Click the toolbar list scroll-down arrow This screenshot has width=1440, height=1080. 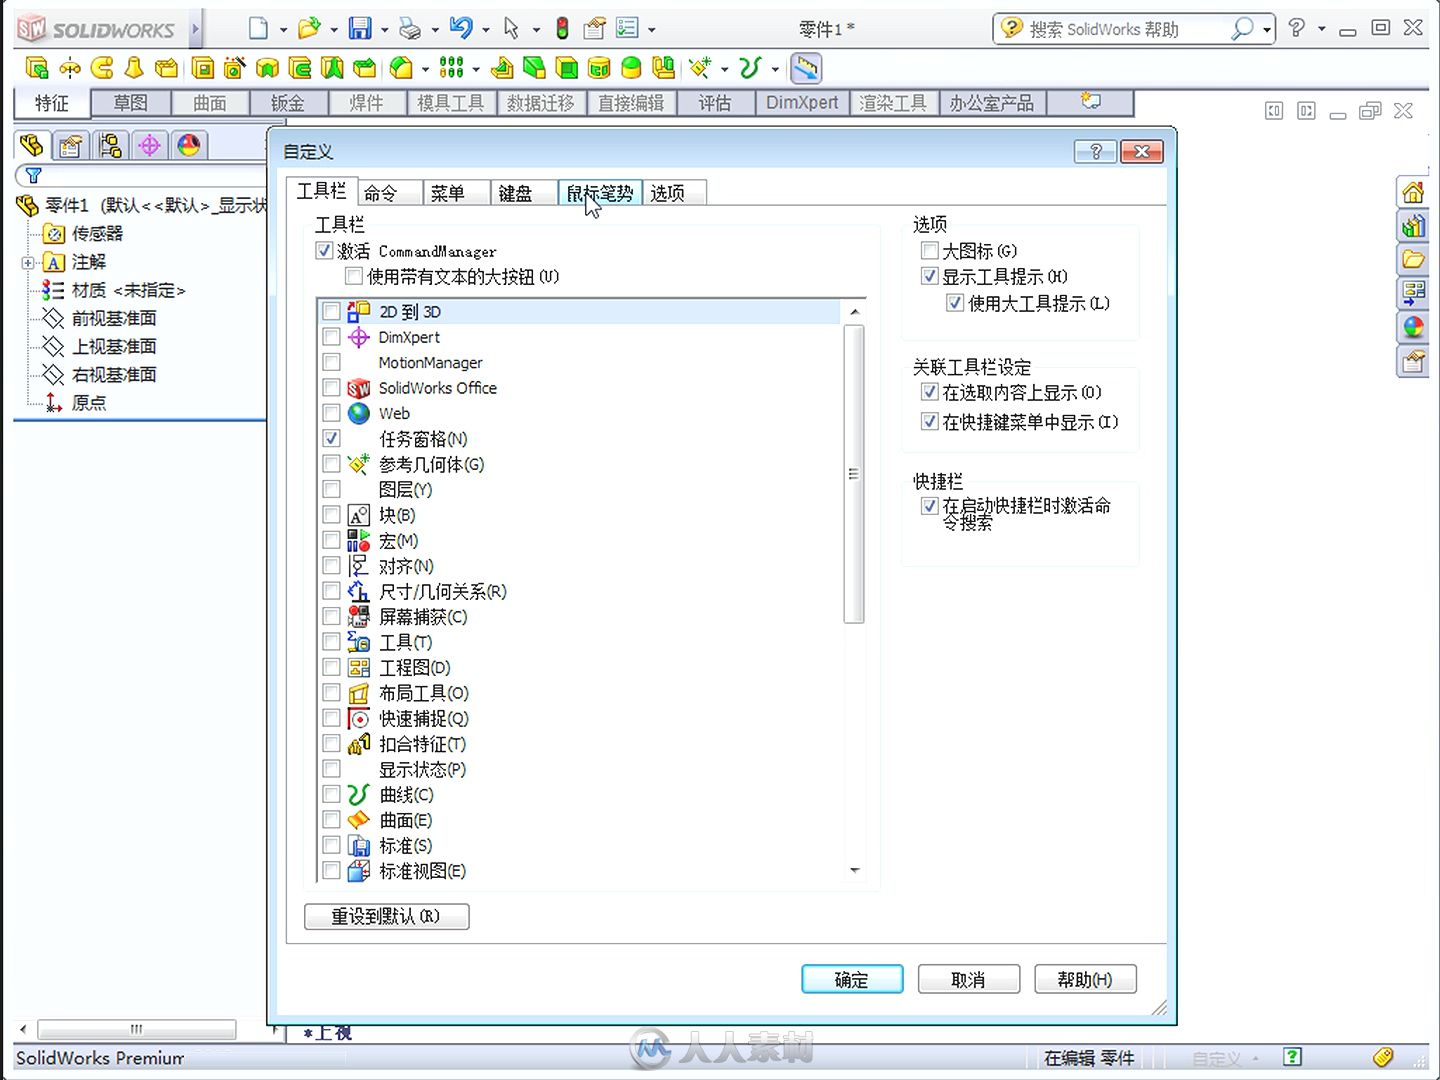854,871
